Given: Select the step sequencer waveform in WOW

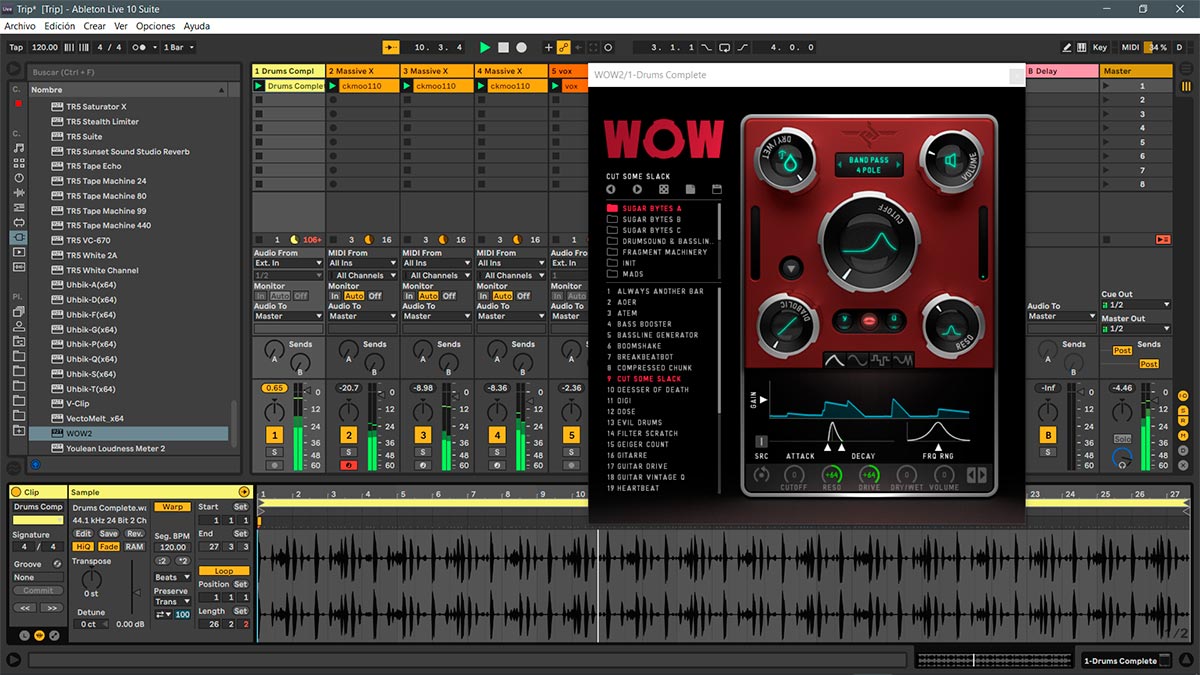Looking at the screenshot, I should (880, 360).
